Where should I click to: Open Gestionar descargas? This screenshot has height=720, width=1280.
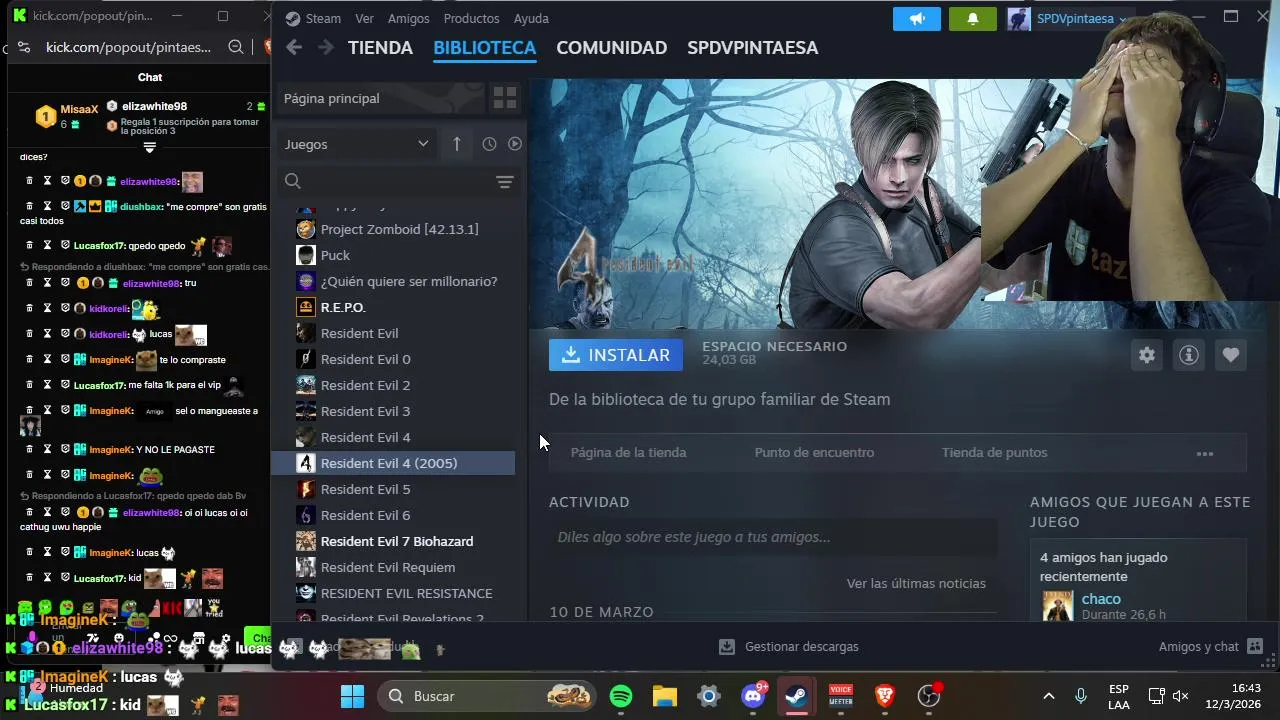click(789, 647)
